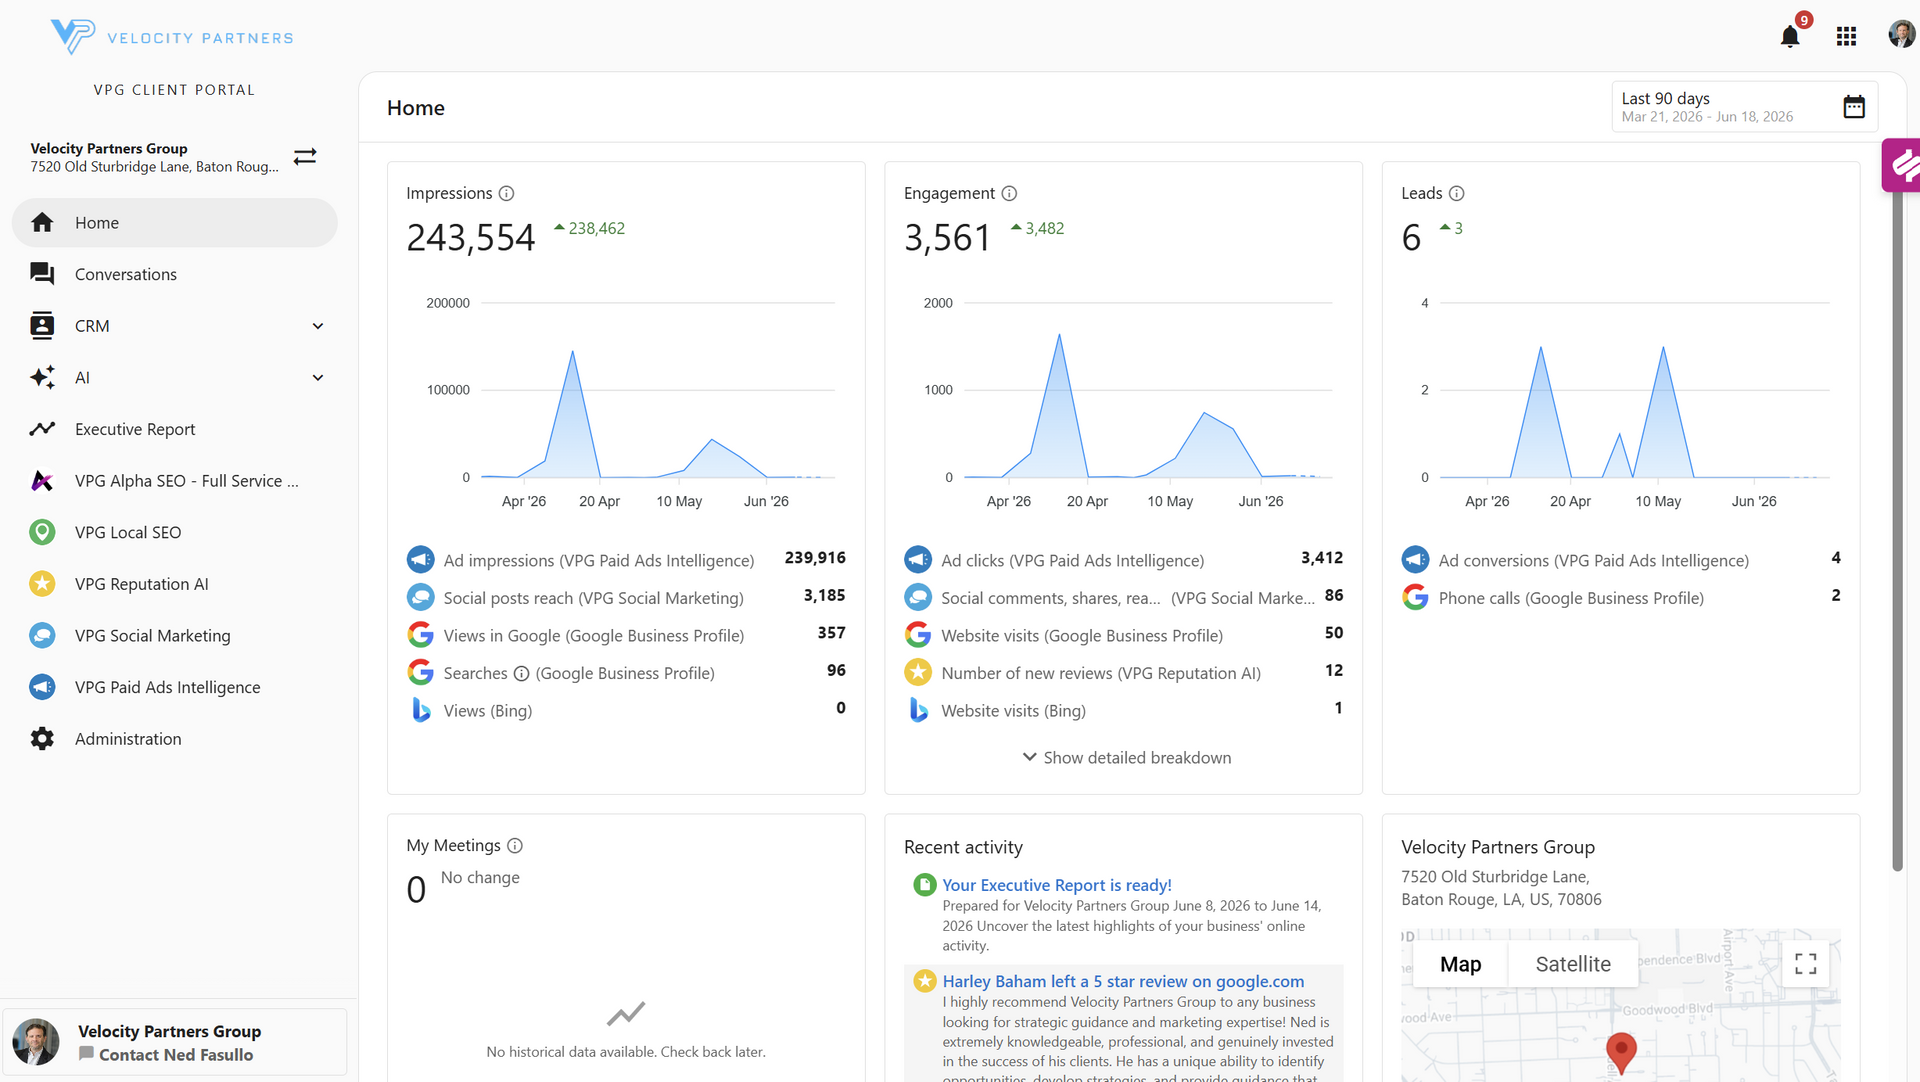Open Harley Baham 5 star review link
This screenshot has height=1082, width=1920.
tap(1123, 981)
